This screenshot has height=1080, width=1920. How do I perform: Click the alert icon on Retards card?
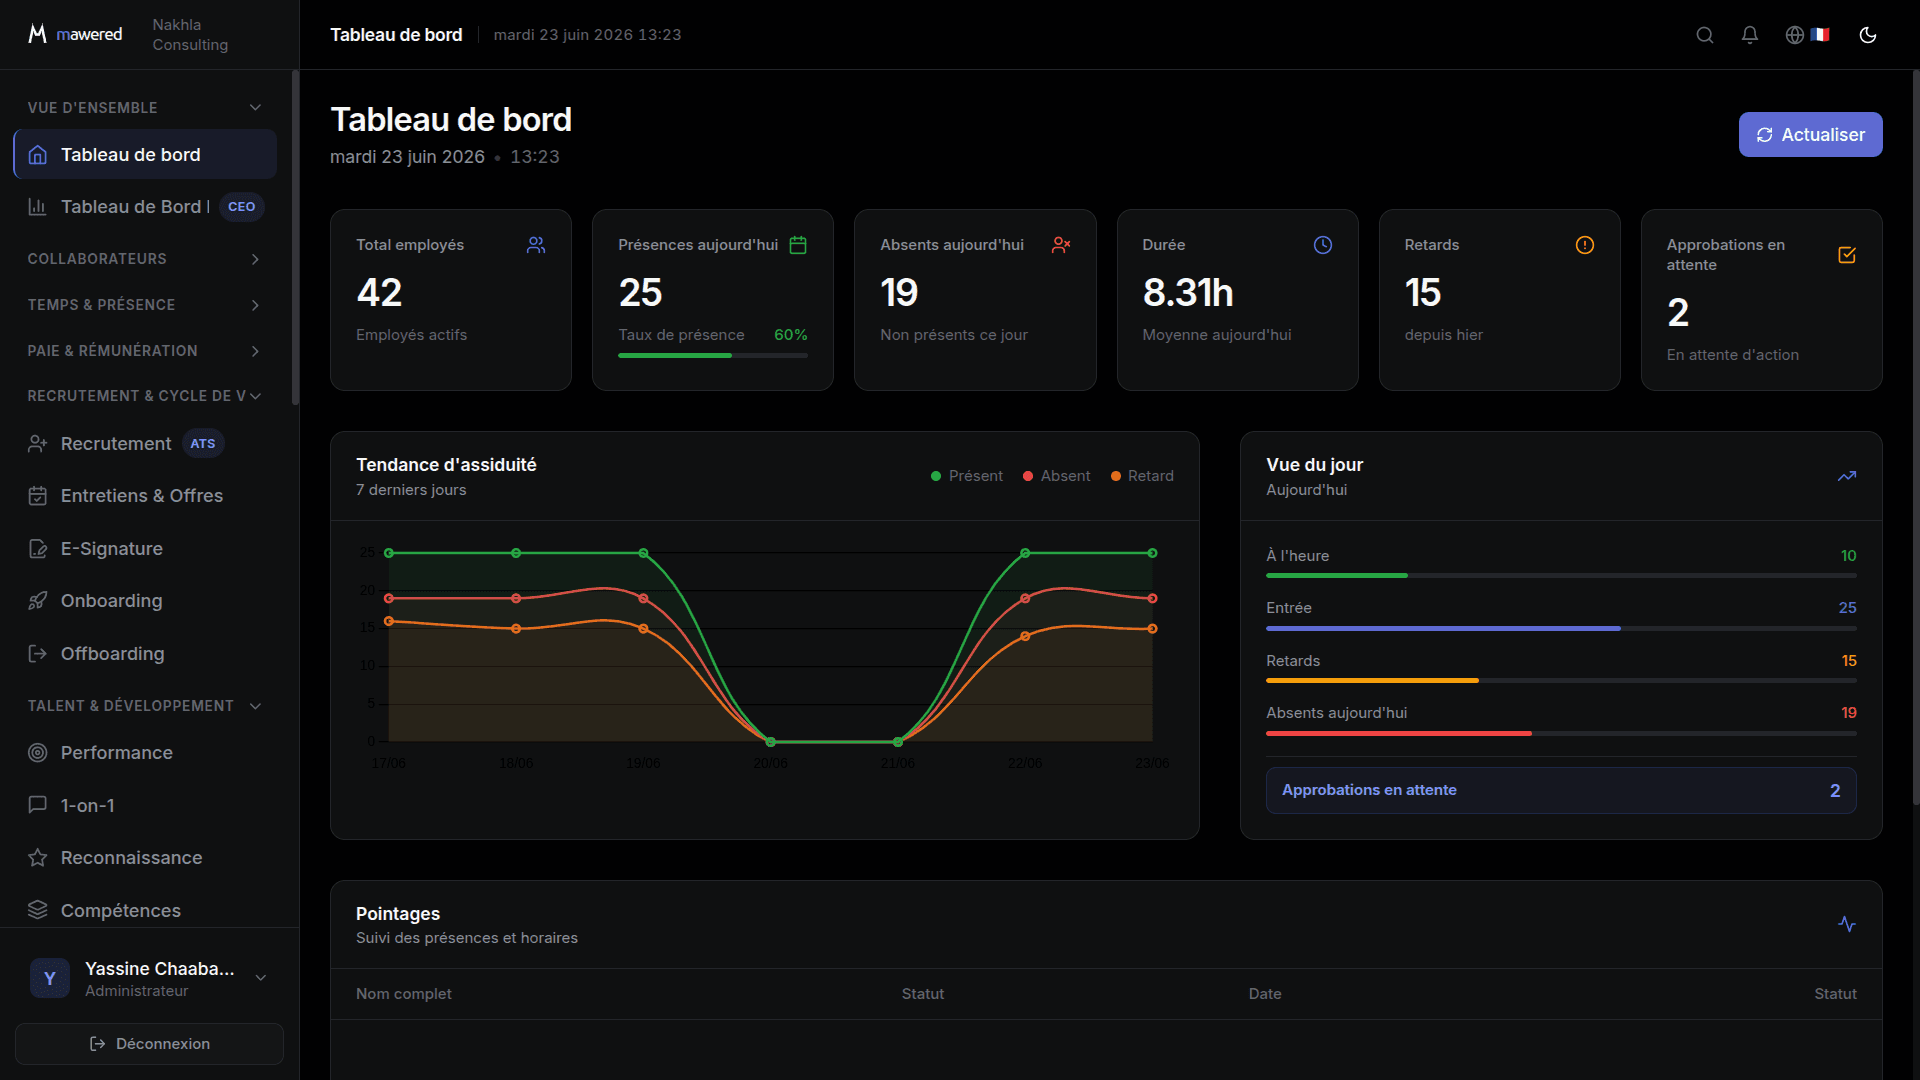point(1585,245)
